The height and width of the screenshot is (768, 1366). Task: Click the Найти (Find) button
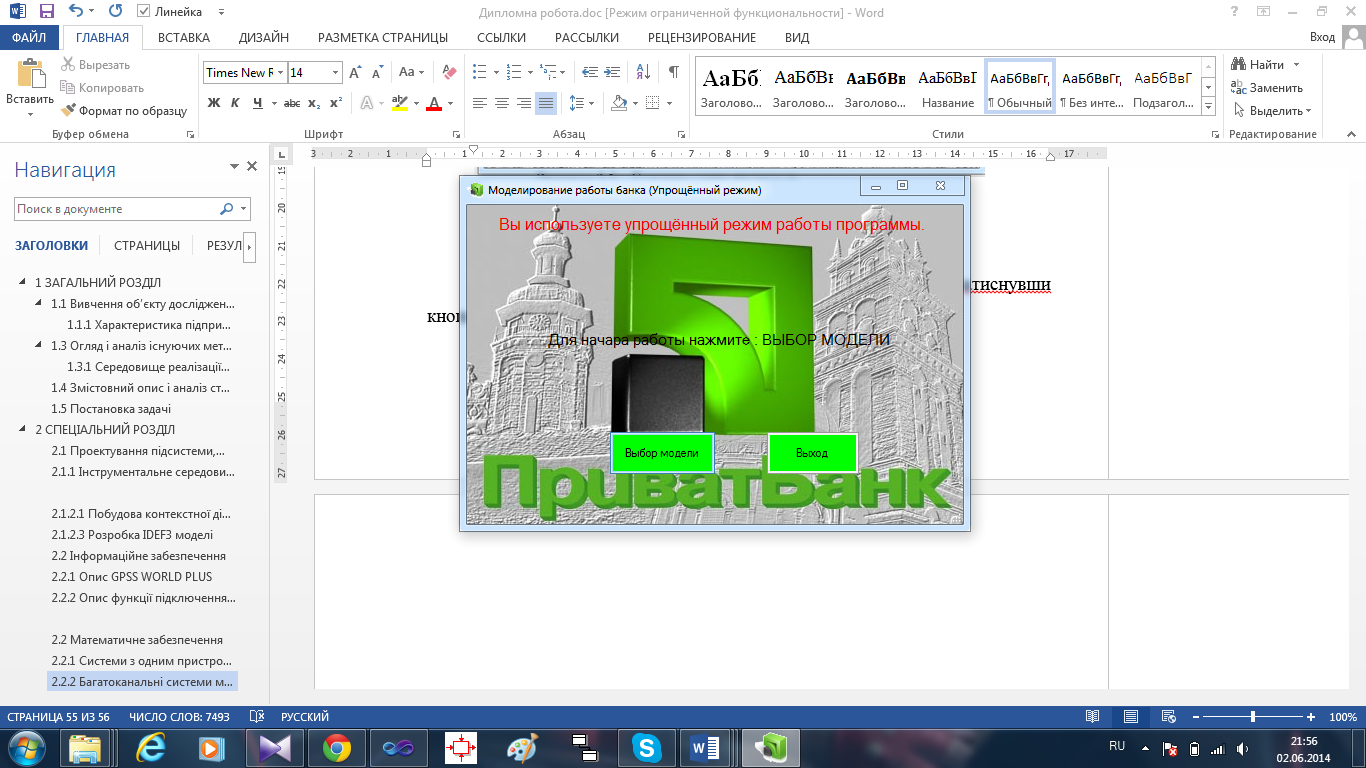click(x=1259, y=65)
